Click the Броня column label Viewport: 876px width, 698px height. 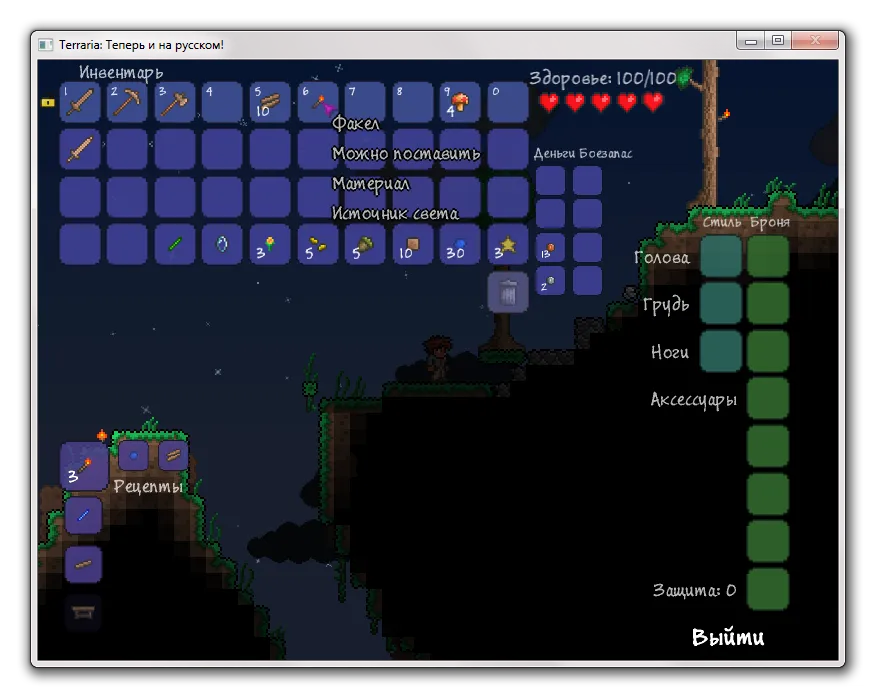(x=770, y=222)
